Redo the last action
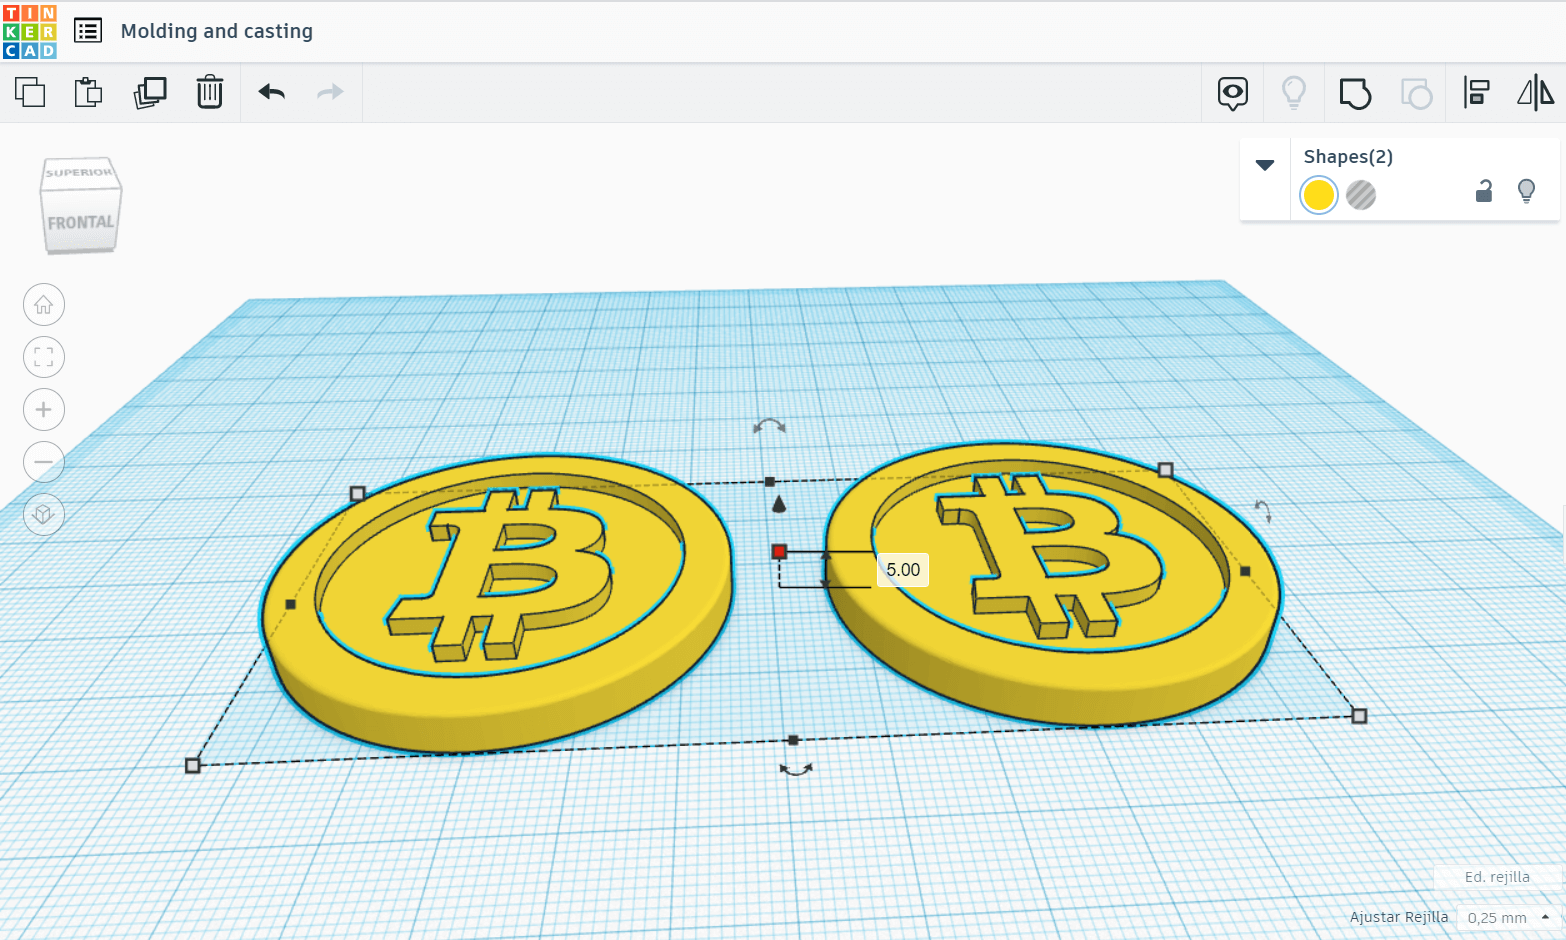Viewport: 1566px width, 940px height. (x=330, y=92)
